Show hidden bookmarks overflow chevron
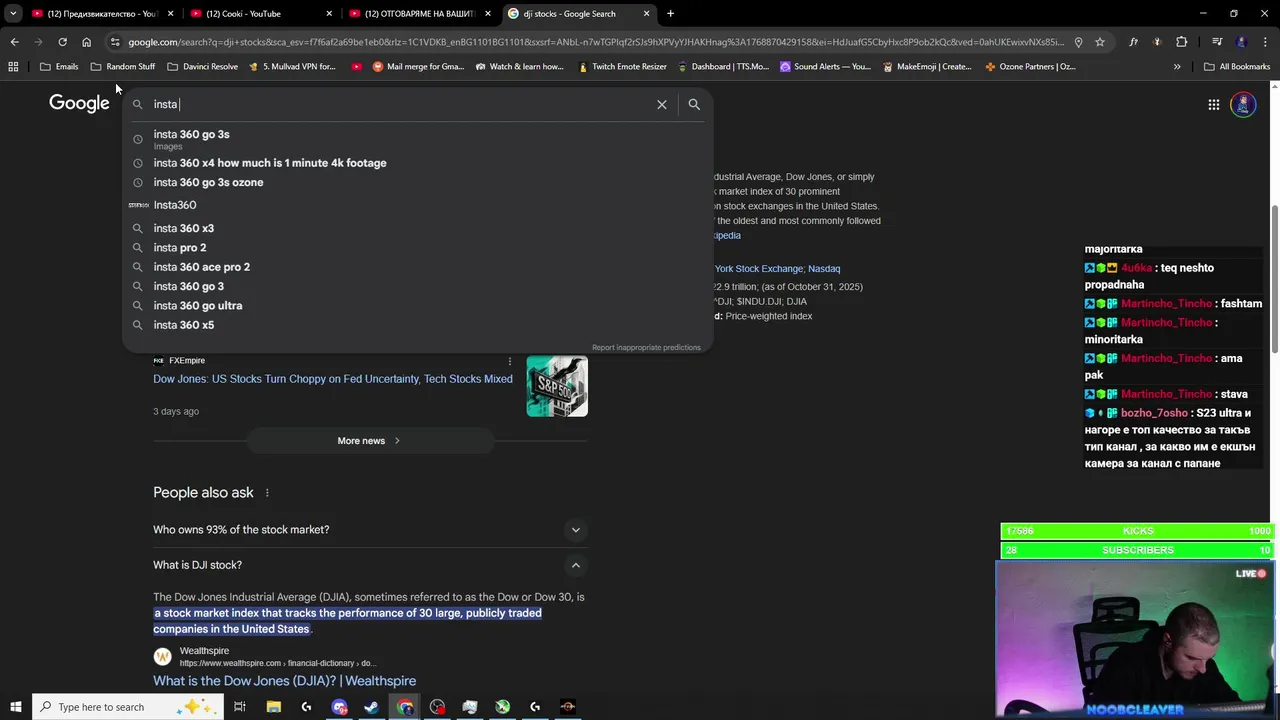The width and height of the screenshot is (1280, 720). (x=1177, y=67)
